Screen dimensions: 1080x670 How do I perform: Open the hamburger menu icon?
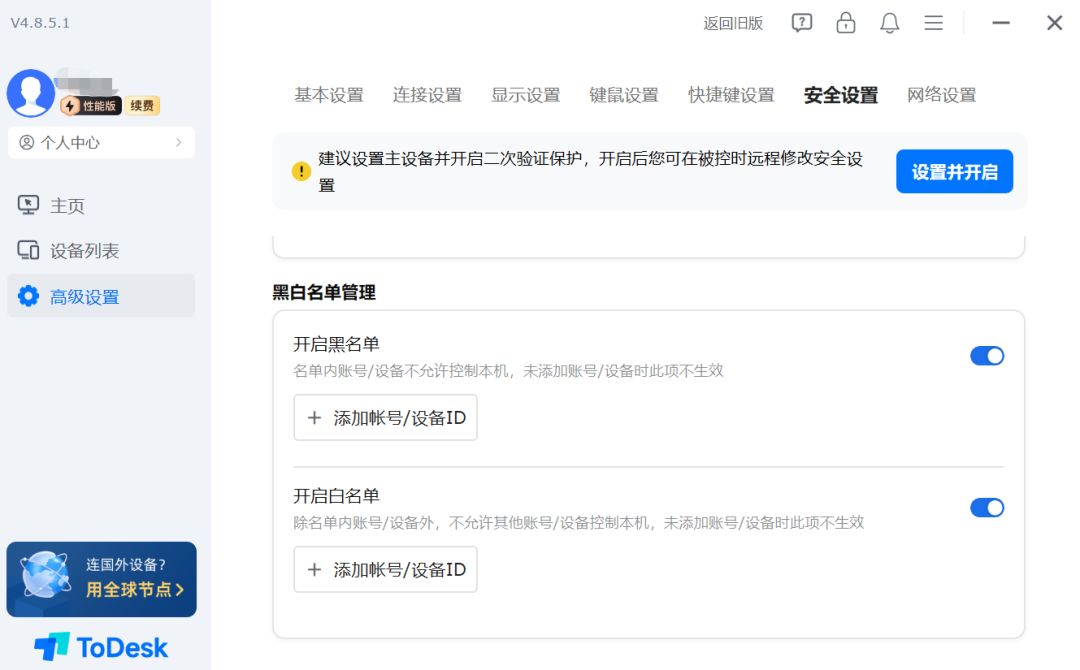(x=933, y=23)
